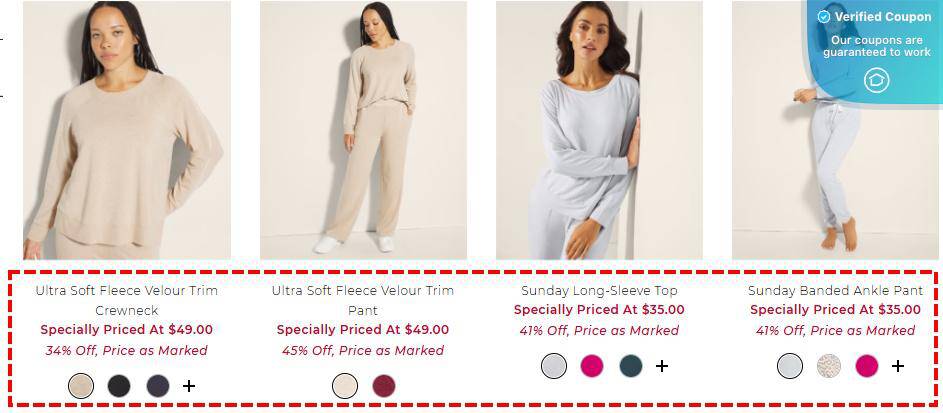Choose black color for Velour Trim Crewneck

click(119, 385)
